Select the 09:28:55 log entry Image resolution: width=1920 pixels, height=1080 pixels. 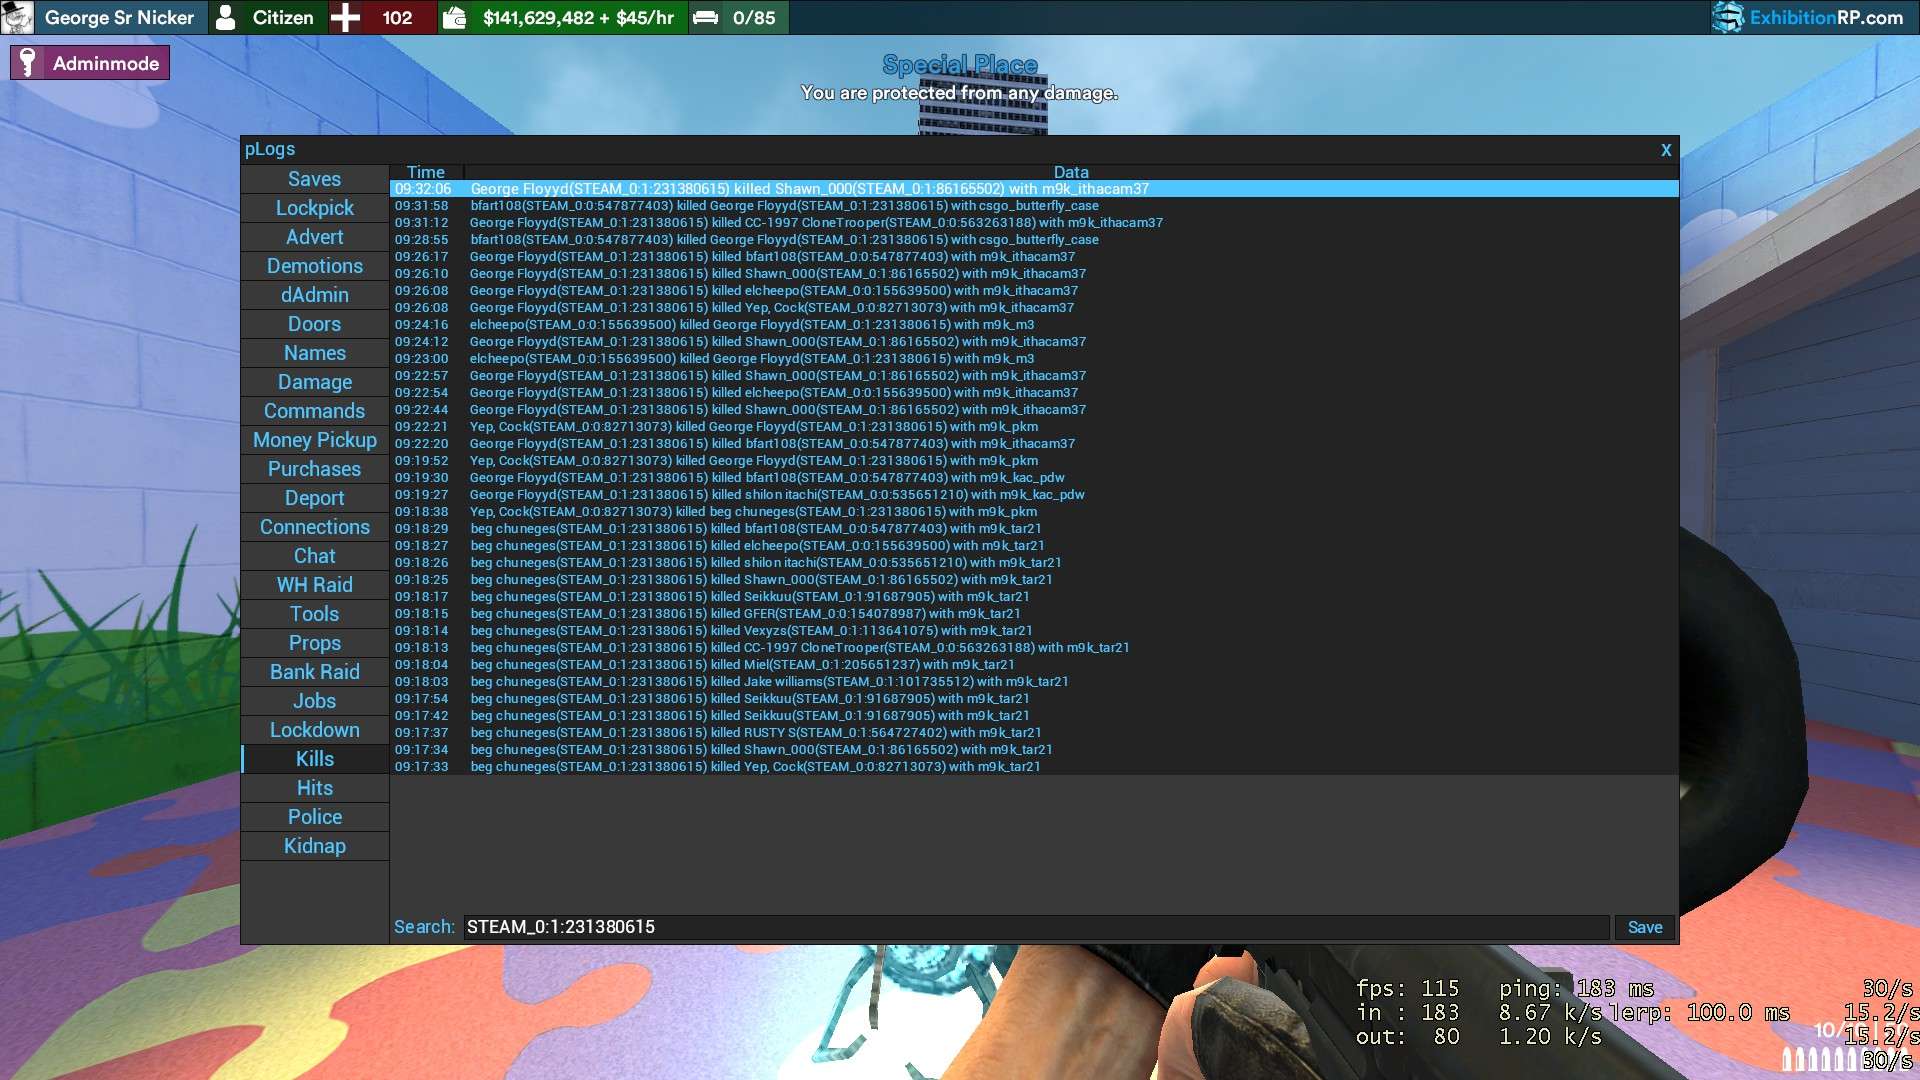[1034, 240]
